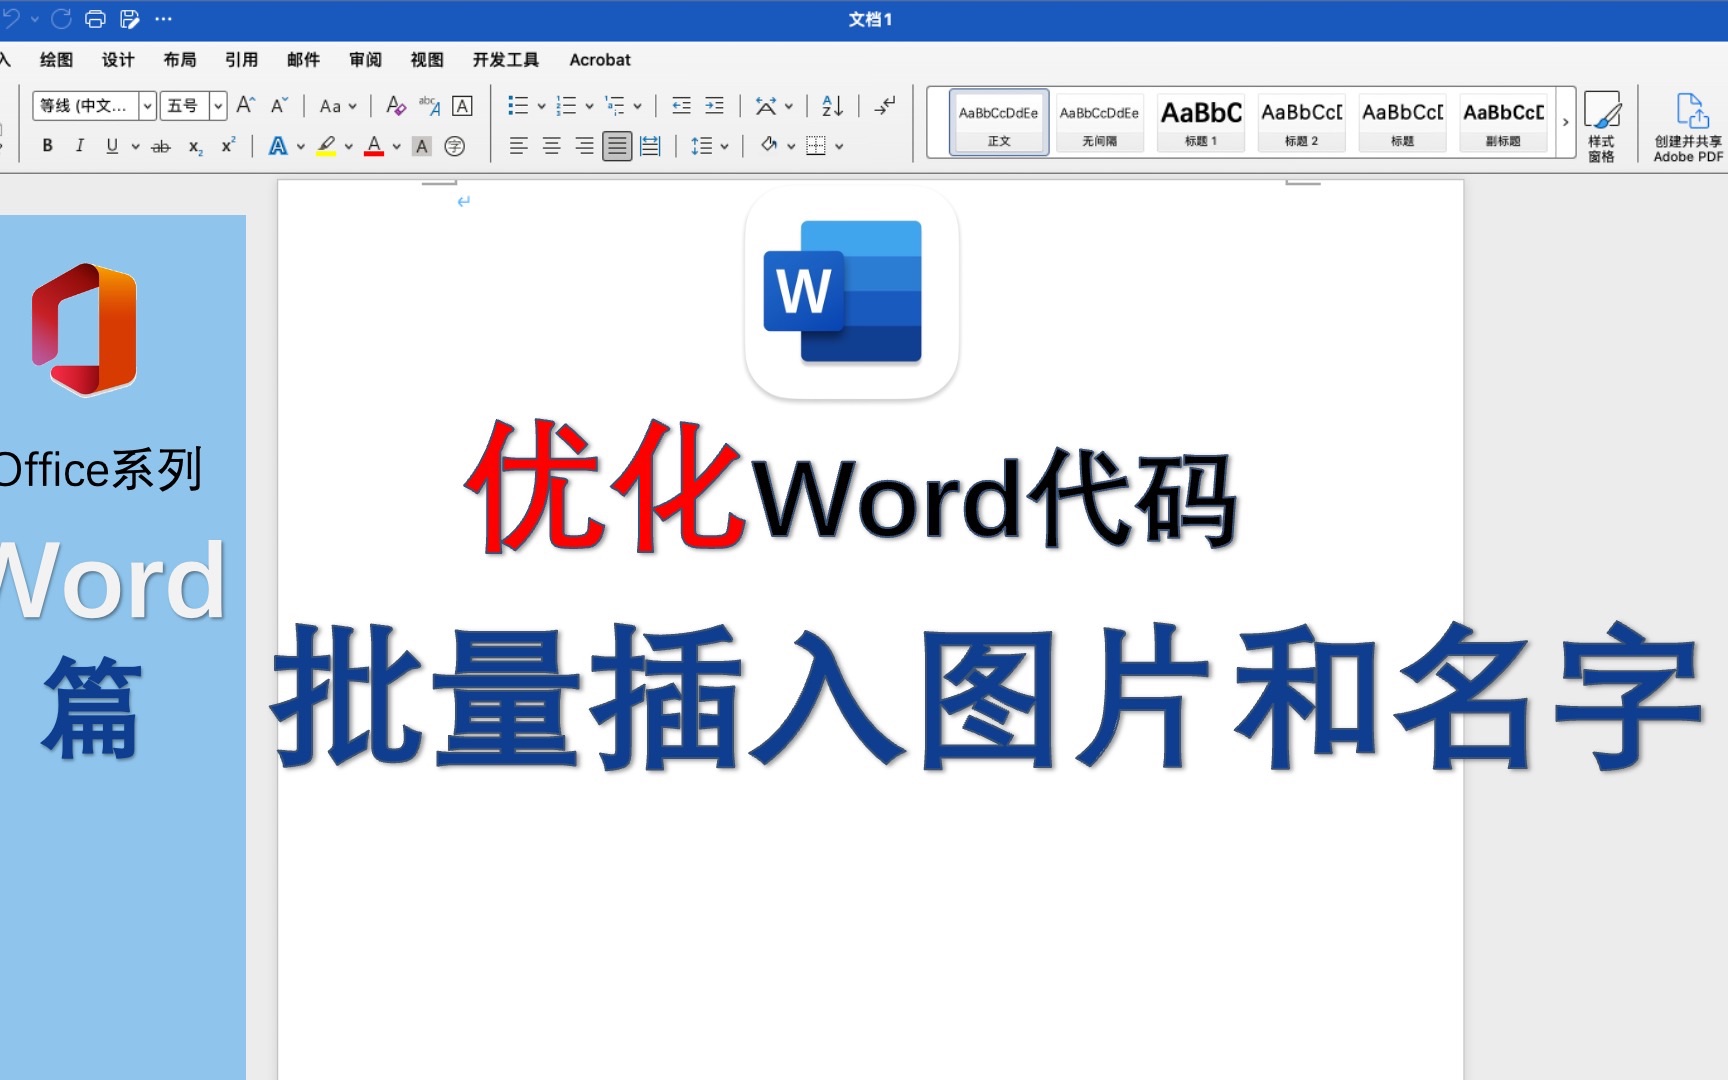Expand underline style dropdown arrow

tap(135, 146)
